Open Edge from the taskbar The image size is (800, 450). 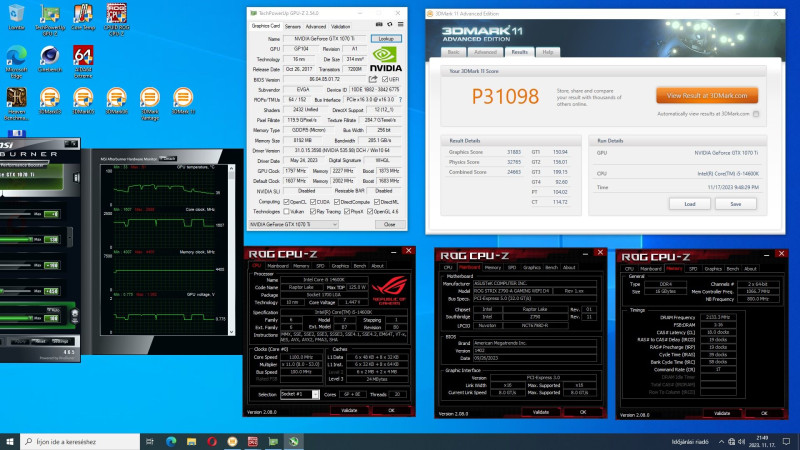(x=170, y=441)
